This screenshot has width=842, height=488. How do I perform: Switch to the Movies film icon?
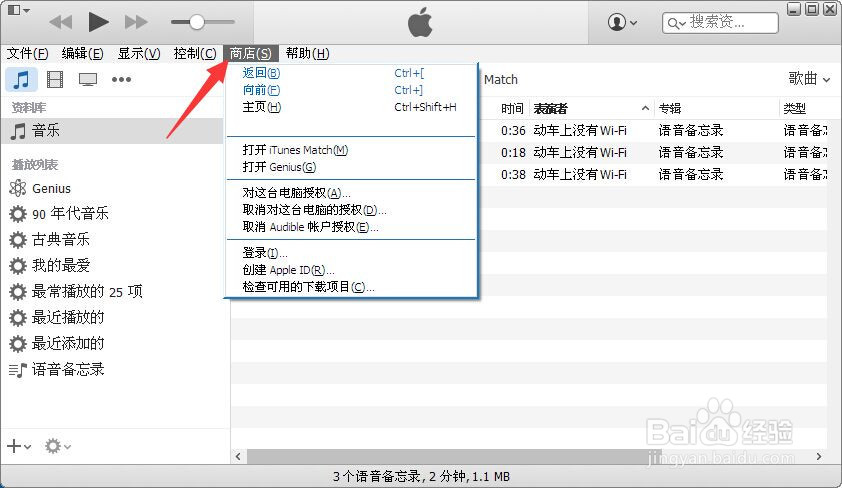[55, 79]
